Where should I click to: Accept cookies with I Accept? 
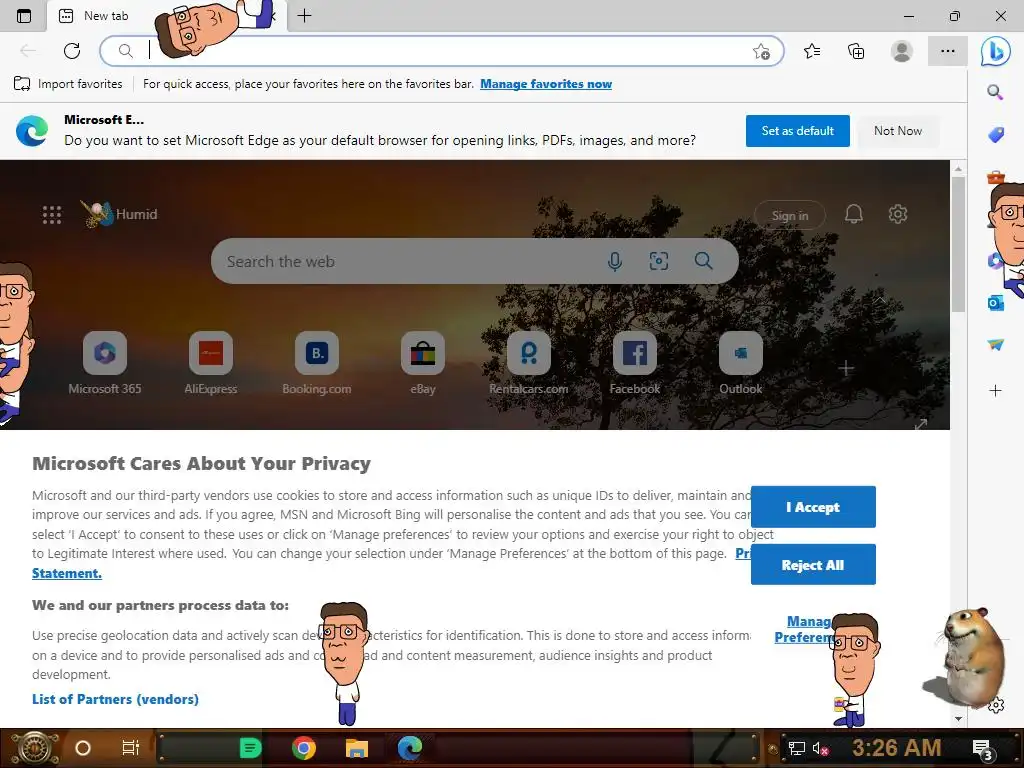813,507
